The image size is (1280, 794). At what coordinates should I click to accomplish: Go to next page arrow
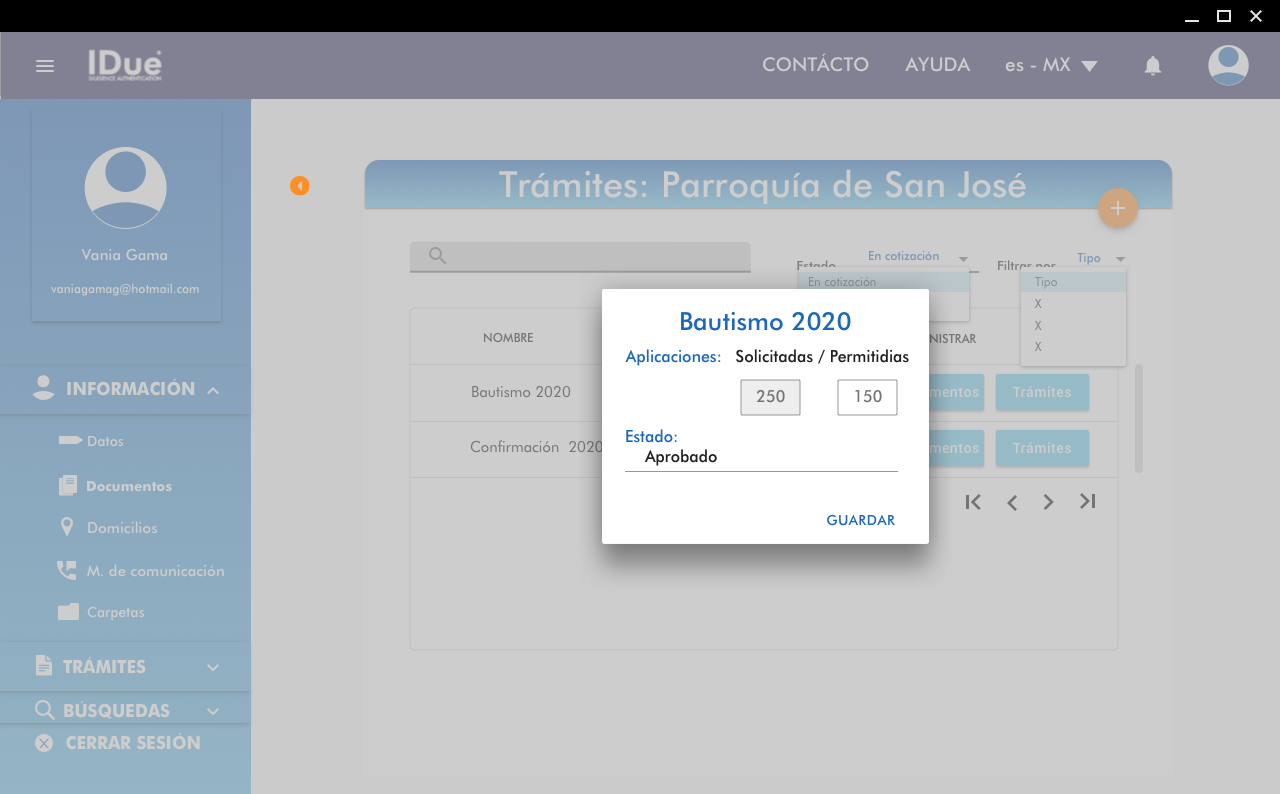1048,502
